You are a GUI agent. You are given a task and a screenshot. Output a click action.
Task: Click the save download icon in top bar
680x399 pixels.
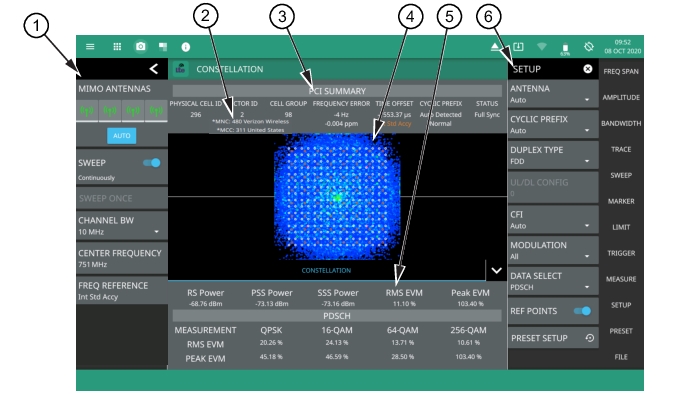click(518, 46)
